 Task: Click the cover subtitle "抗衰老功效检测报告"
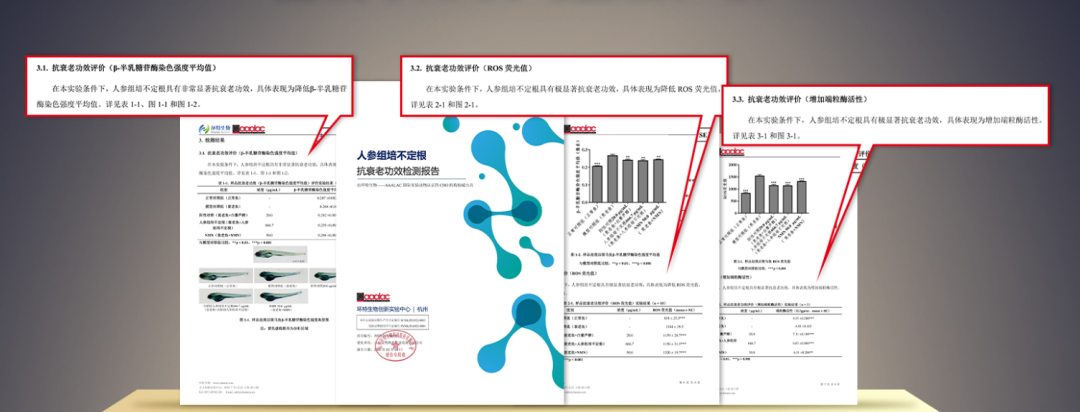pyautogui.click(x=397, y=171)
